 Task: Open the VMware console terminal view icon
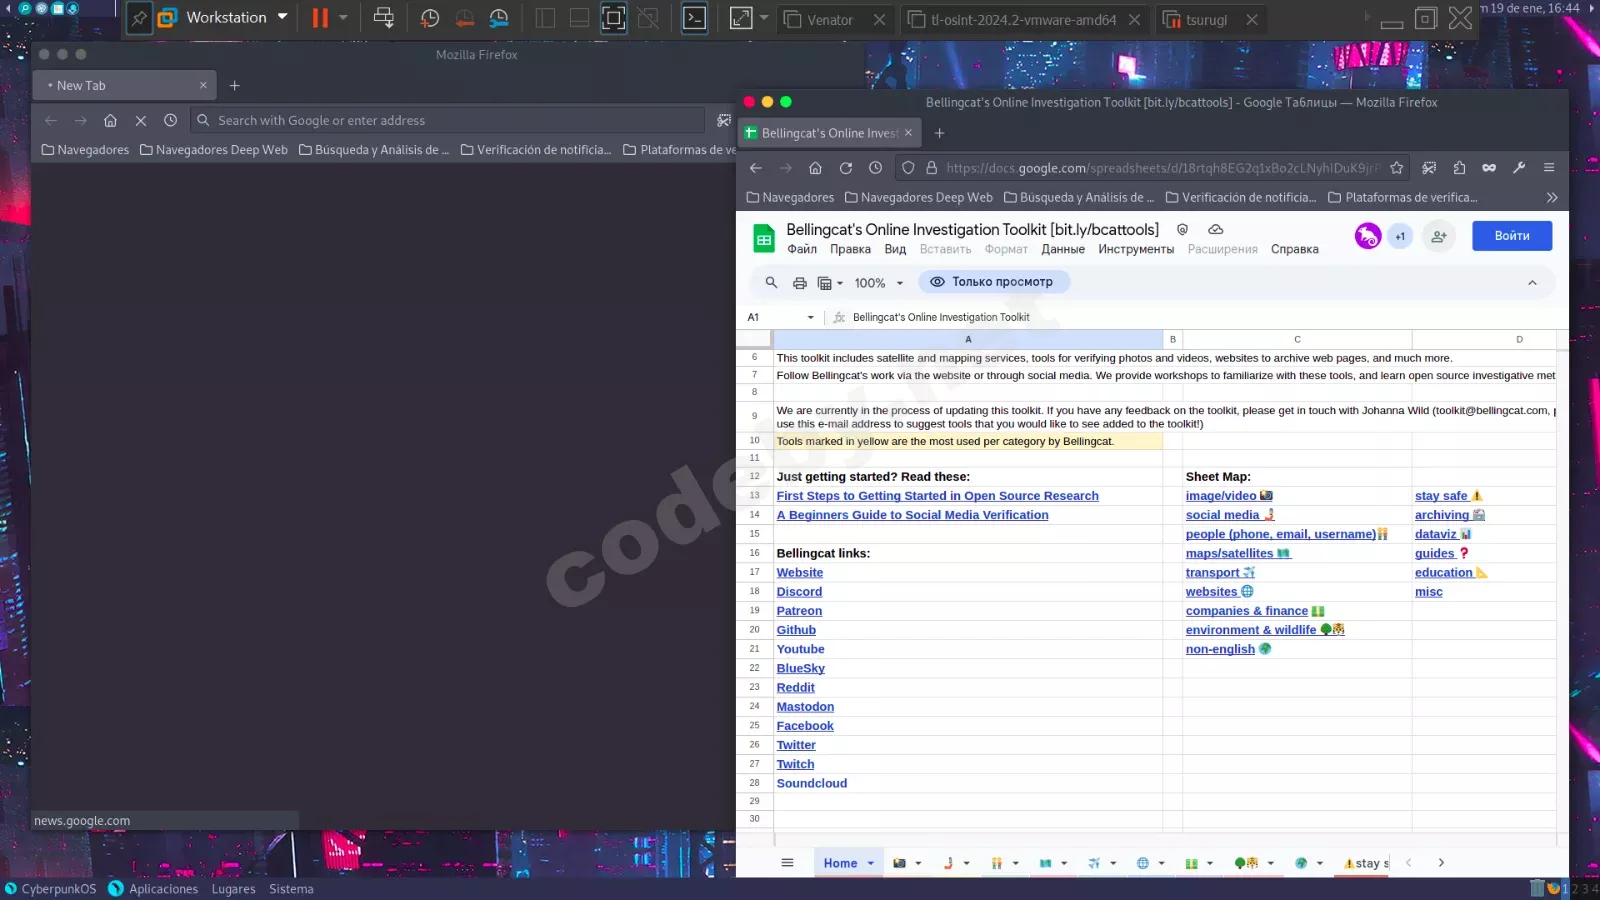pos(694,18)
